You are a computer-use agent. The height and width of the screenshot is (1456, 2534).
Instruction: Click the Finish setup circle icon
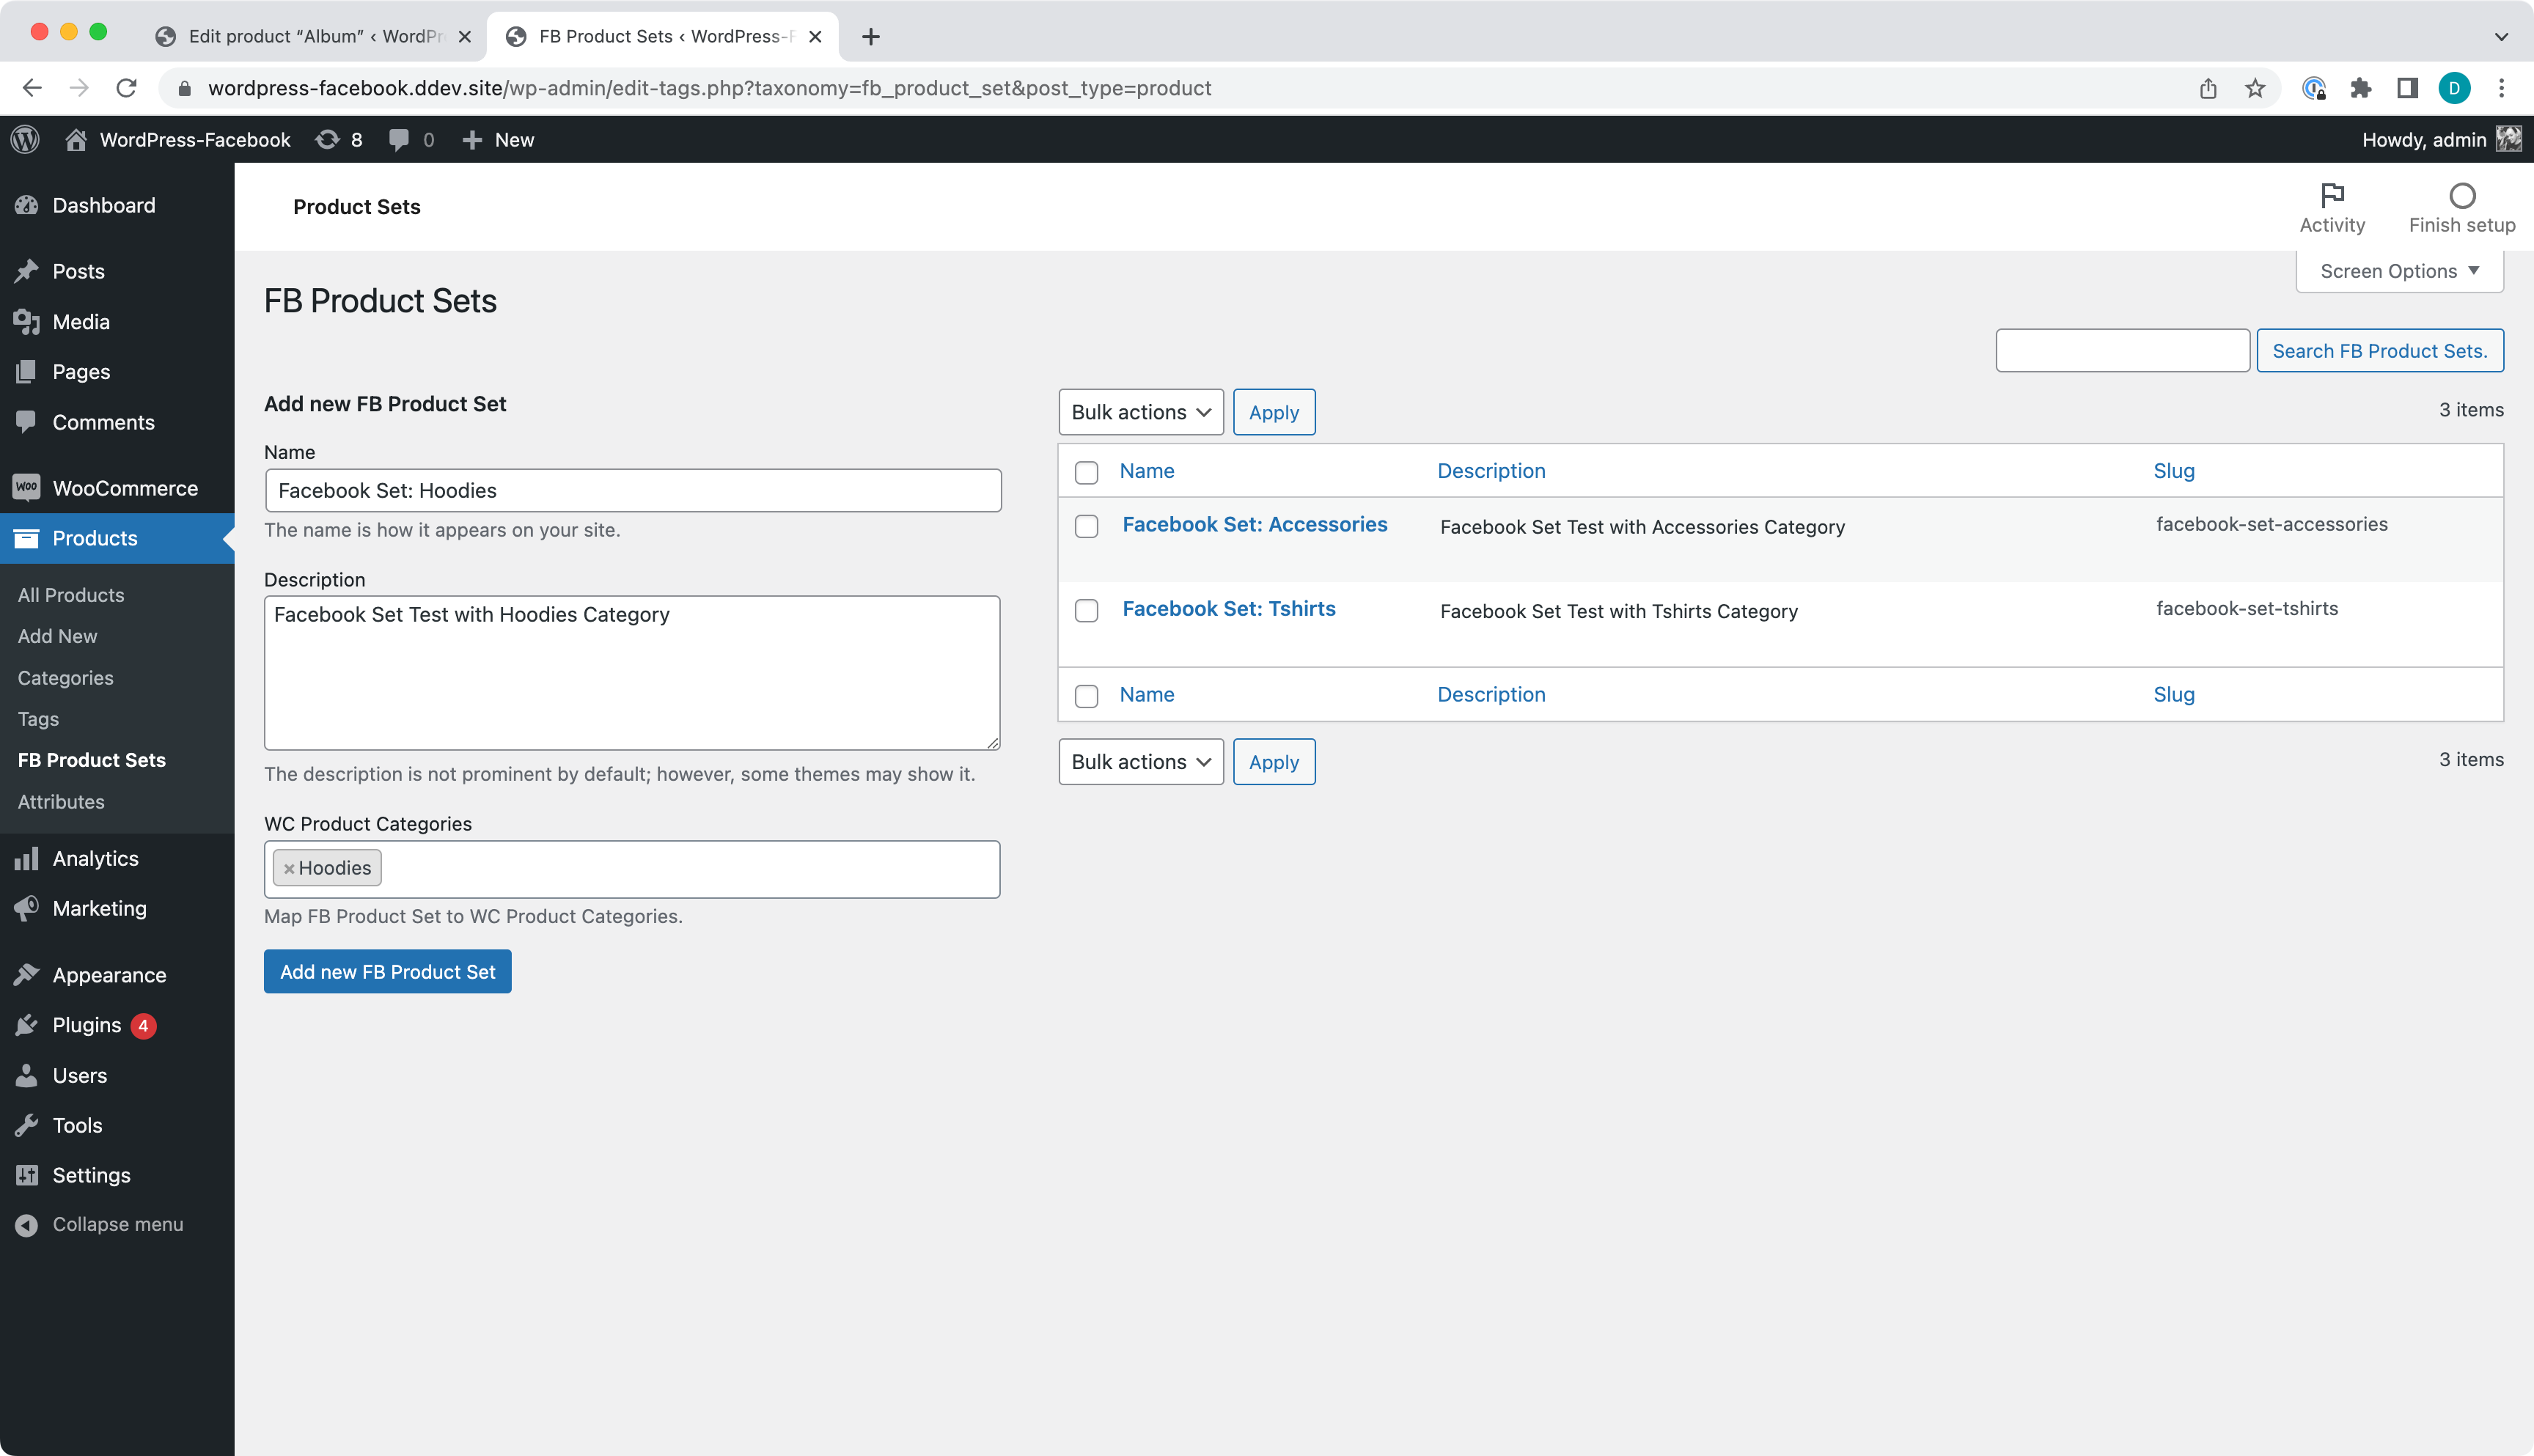click(x=2462, y=195)
